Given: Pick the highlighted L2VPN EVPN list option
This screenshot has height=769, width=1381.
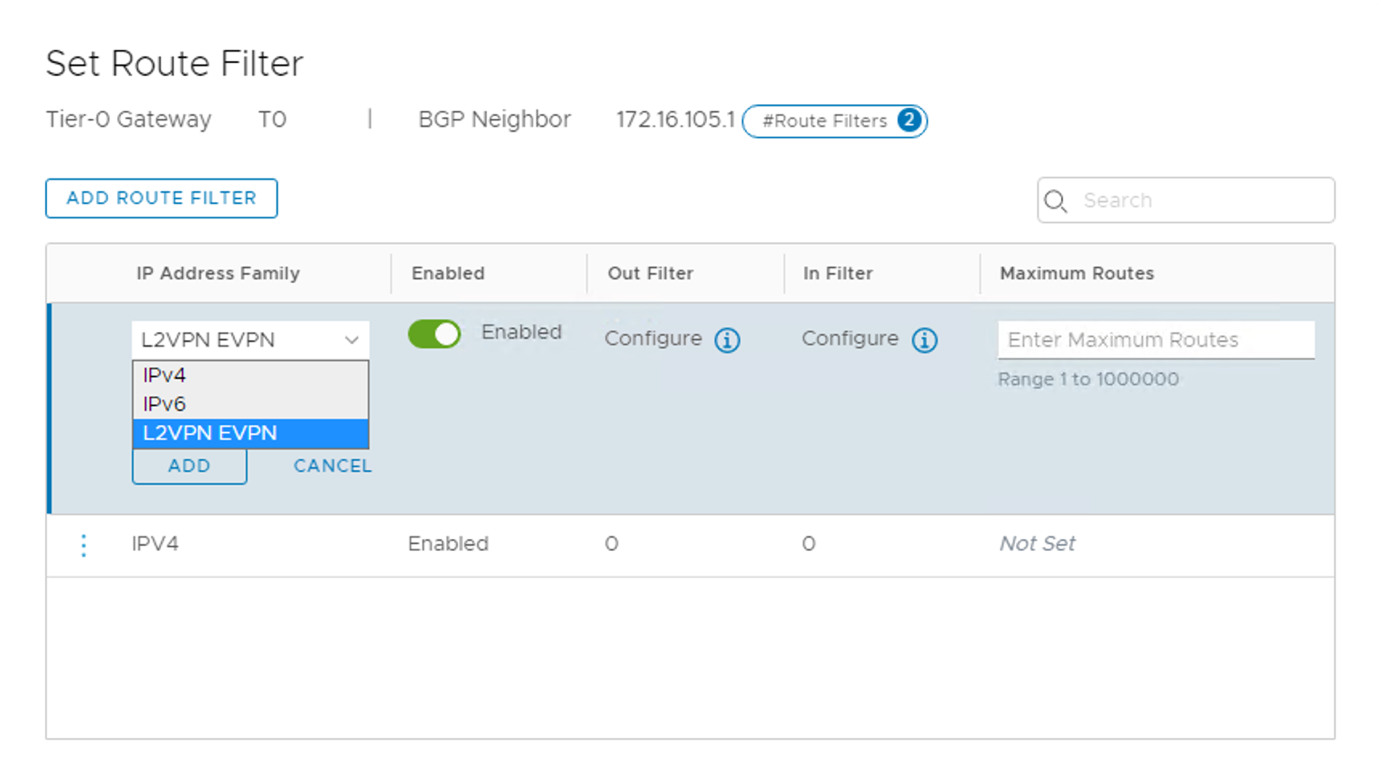Looking at the screenshot, I should point(250,433).
